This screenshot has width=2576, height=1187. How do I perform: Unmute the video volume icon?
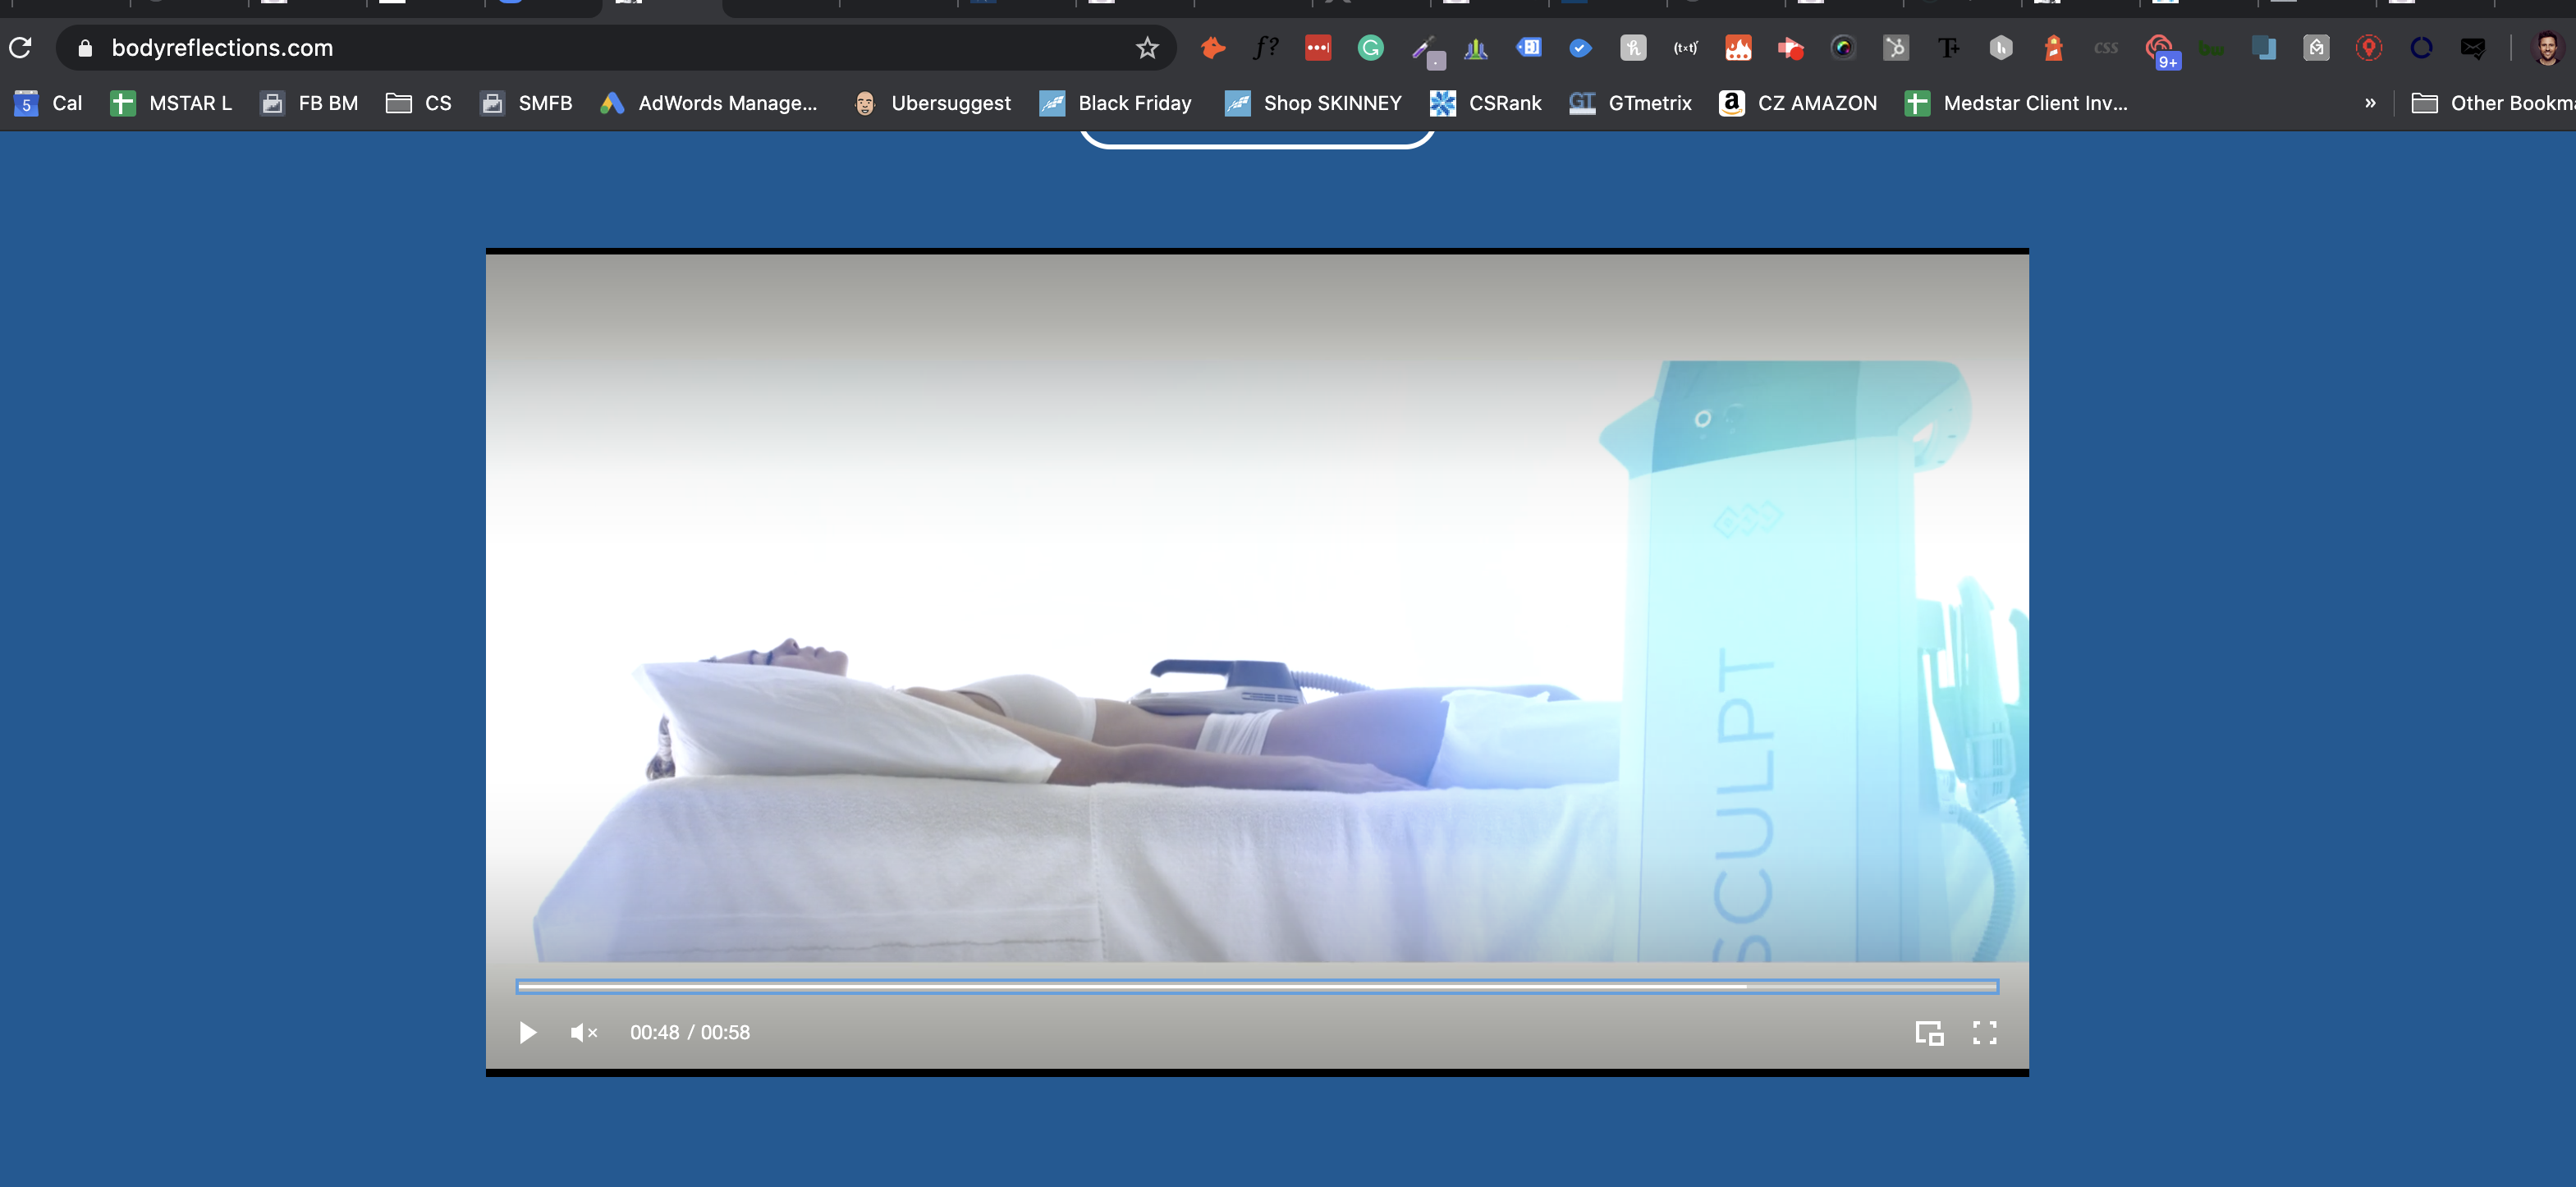[x=584, y=1032]
